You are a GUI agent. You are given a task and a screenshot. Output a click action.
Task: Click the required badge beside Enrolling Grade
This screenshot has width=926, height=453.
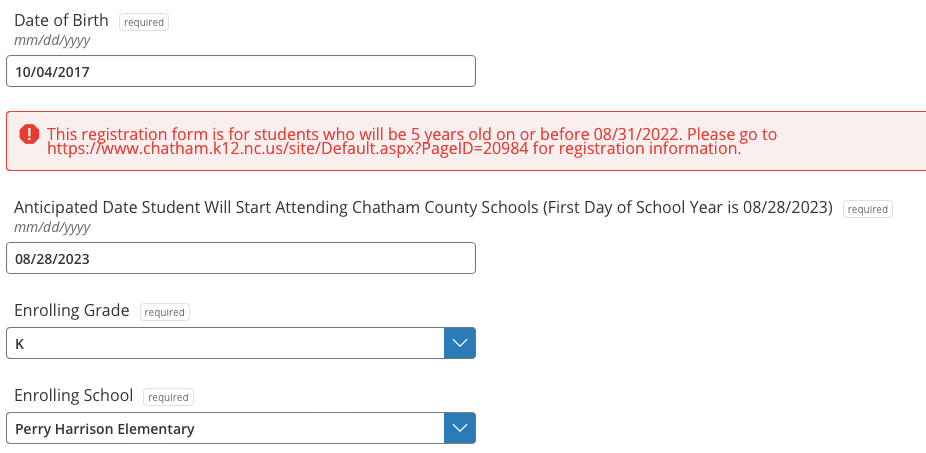coord(165,312)
